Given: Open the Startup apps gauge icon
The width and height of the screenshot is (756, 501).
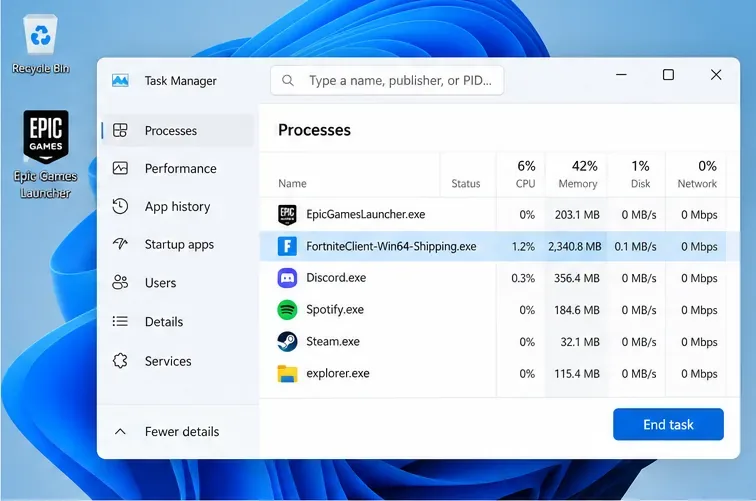Looking at the screenshot, I should 120,244.
